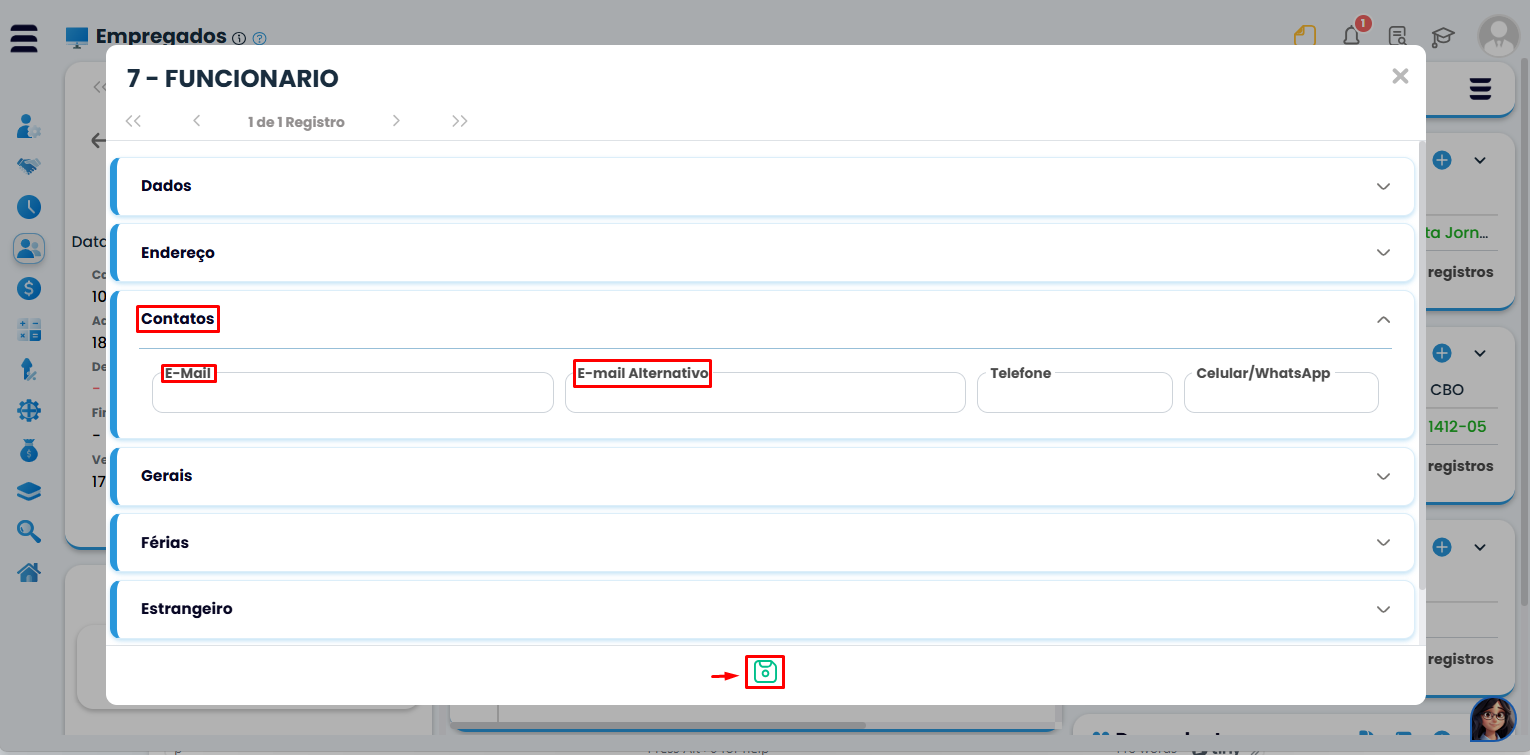The width and height of the screenshot is (1530, 755).
Task: Click the info icon beside Empregados
Action: pos(239,39)
